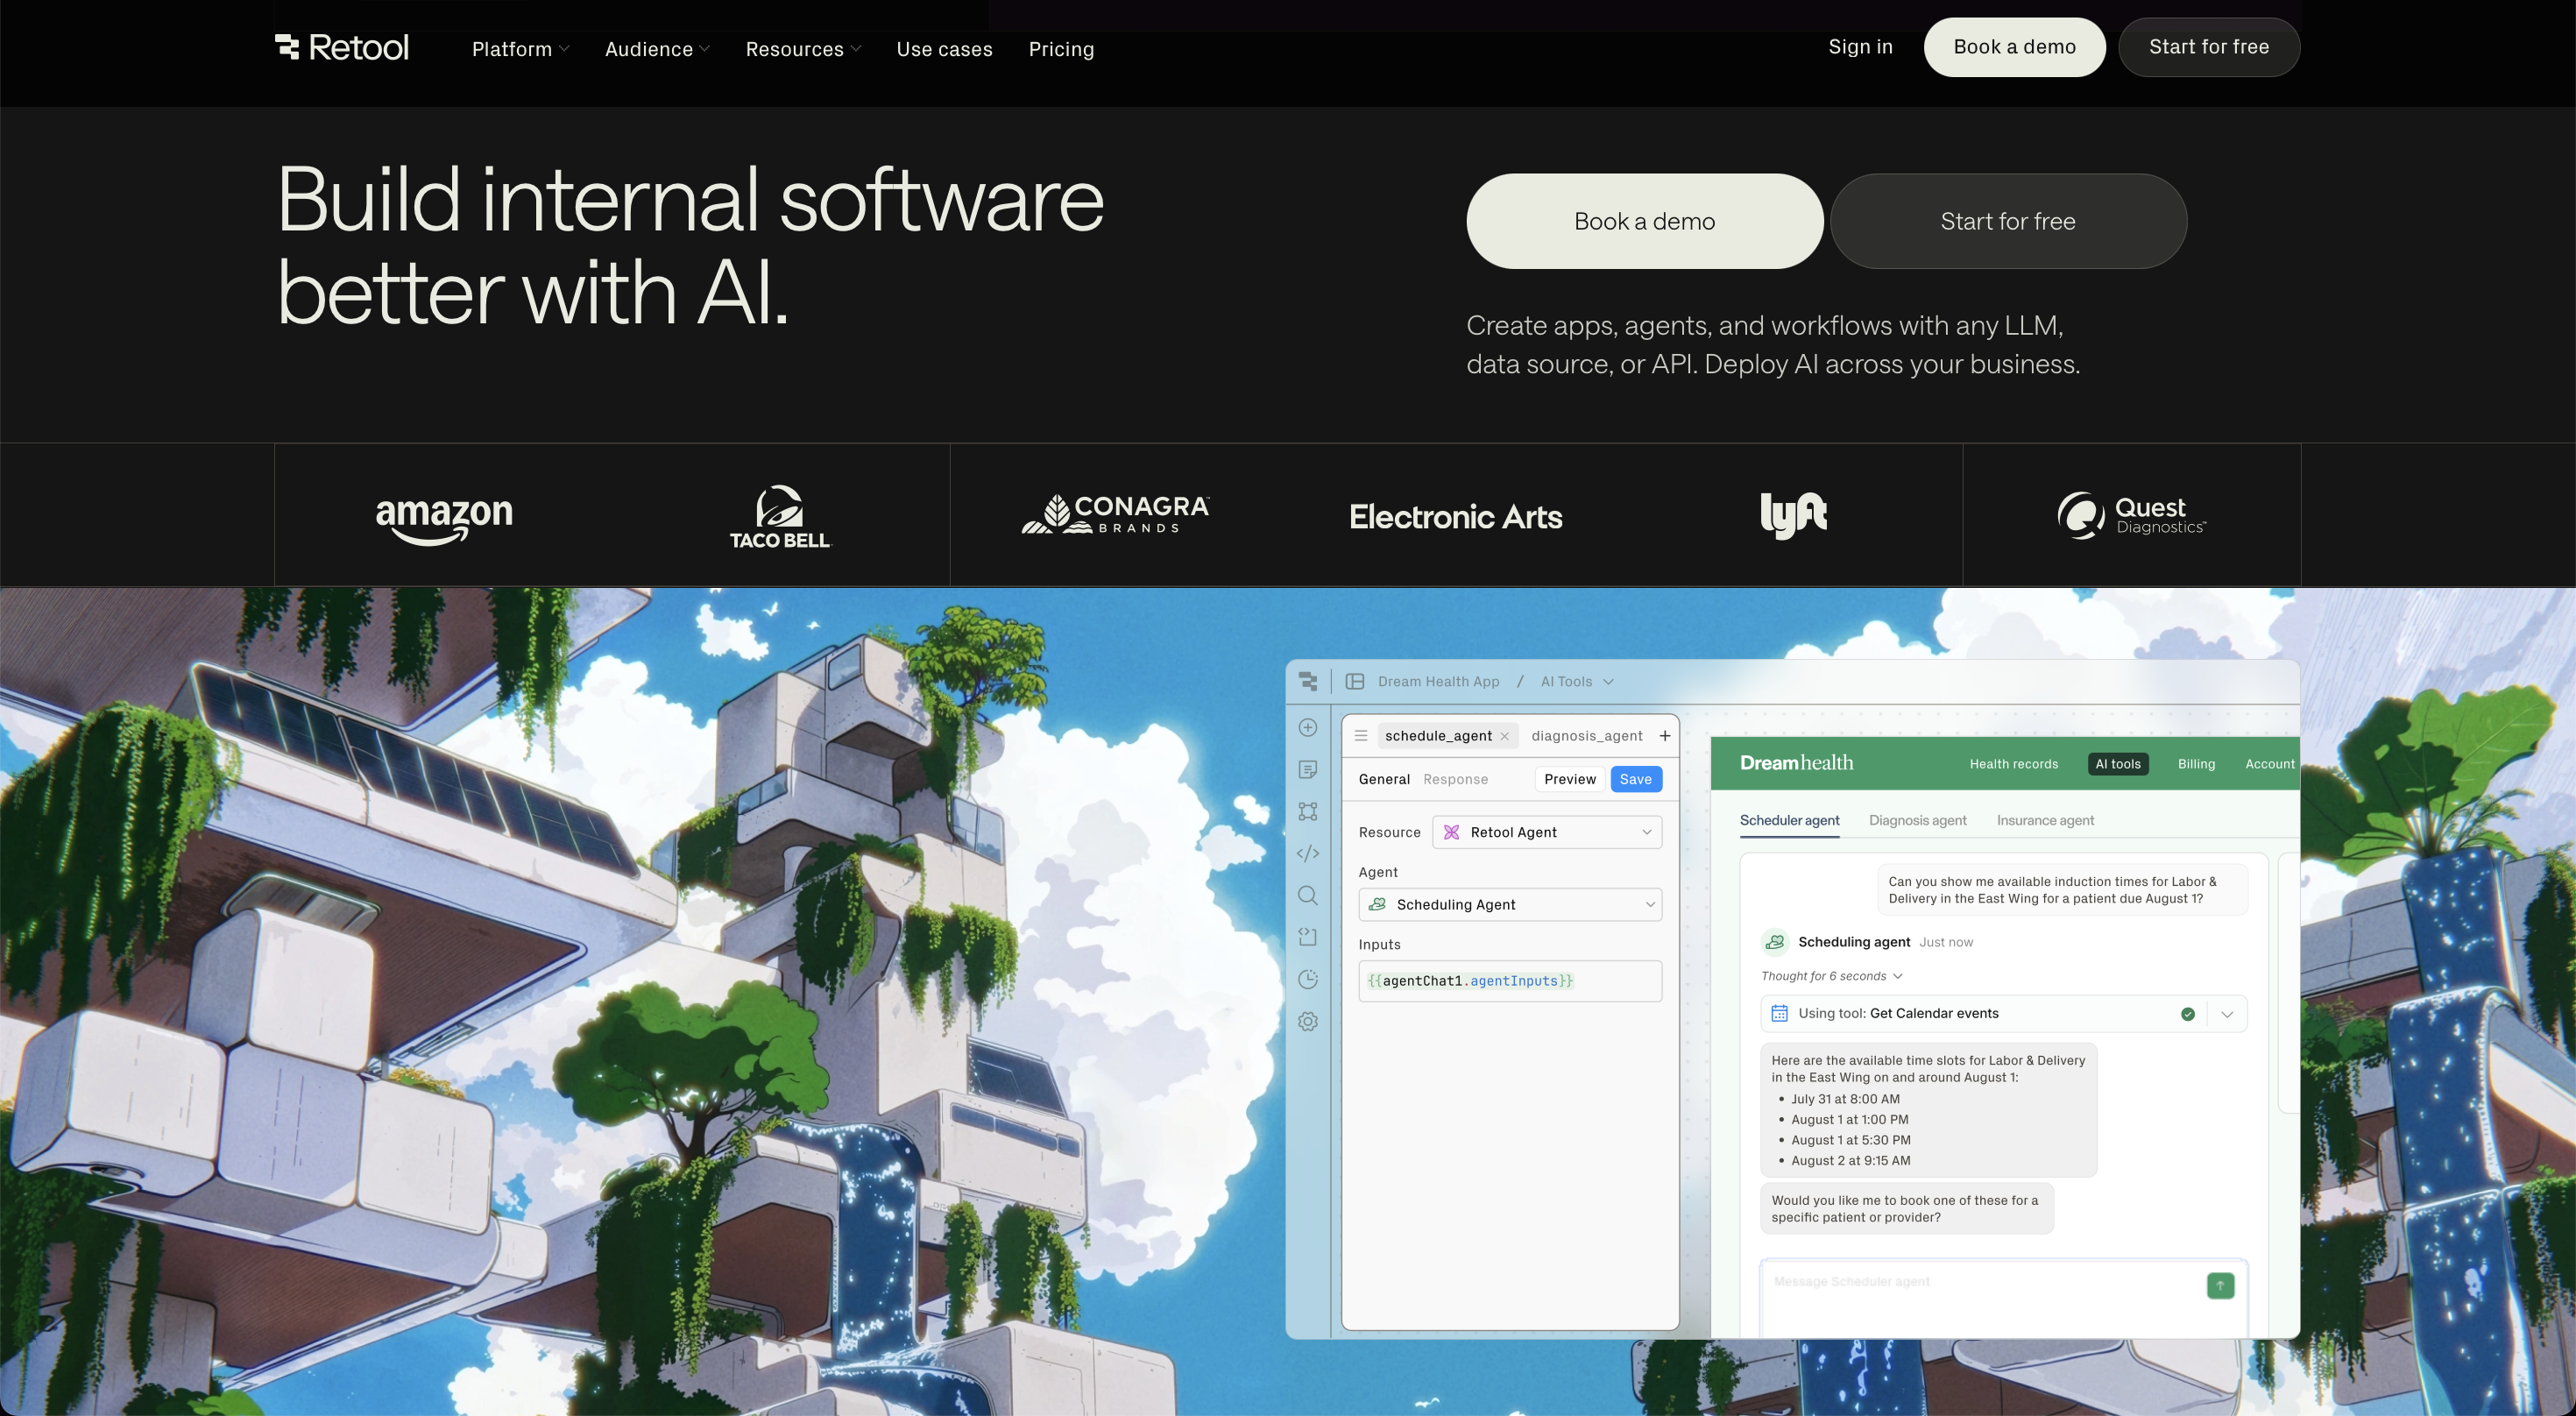Expand the Audience menu

click(x=657, y=49)
